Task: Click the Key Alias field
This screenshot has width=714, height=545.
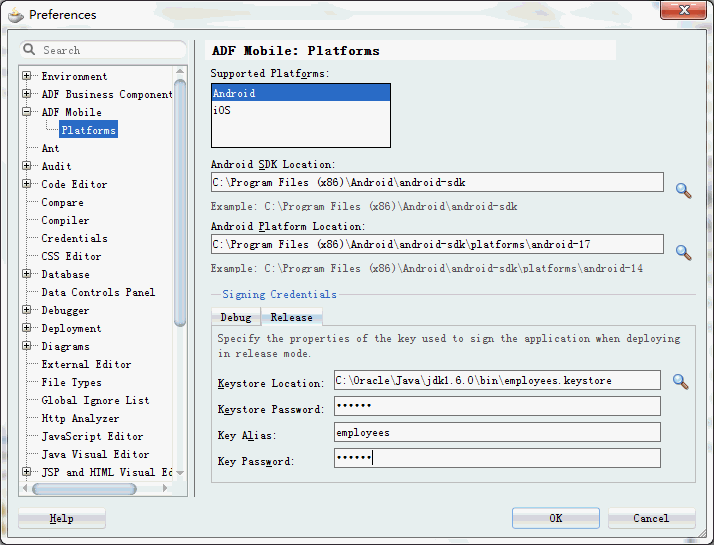Action: tap(497, 432)
